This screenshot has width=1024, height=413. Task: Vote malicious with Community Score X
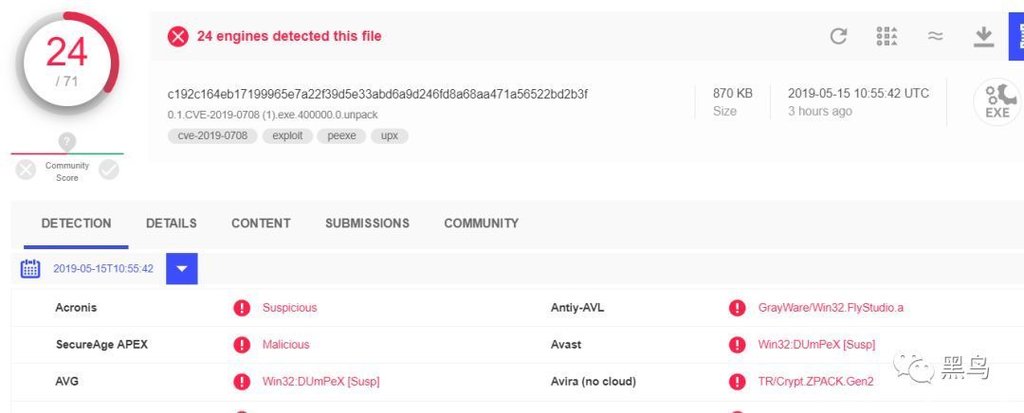(26, 170)
